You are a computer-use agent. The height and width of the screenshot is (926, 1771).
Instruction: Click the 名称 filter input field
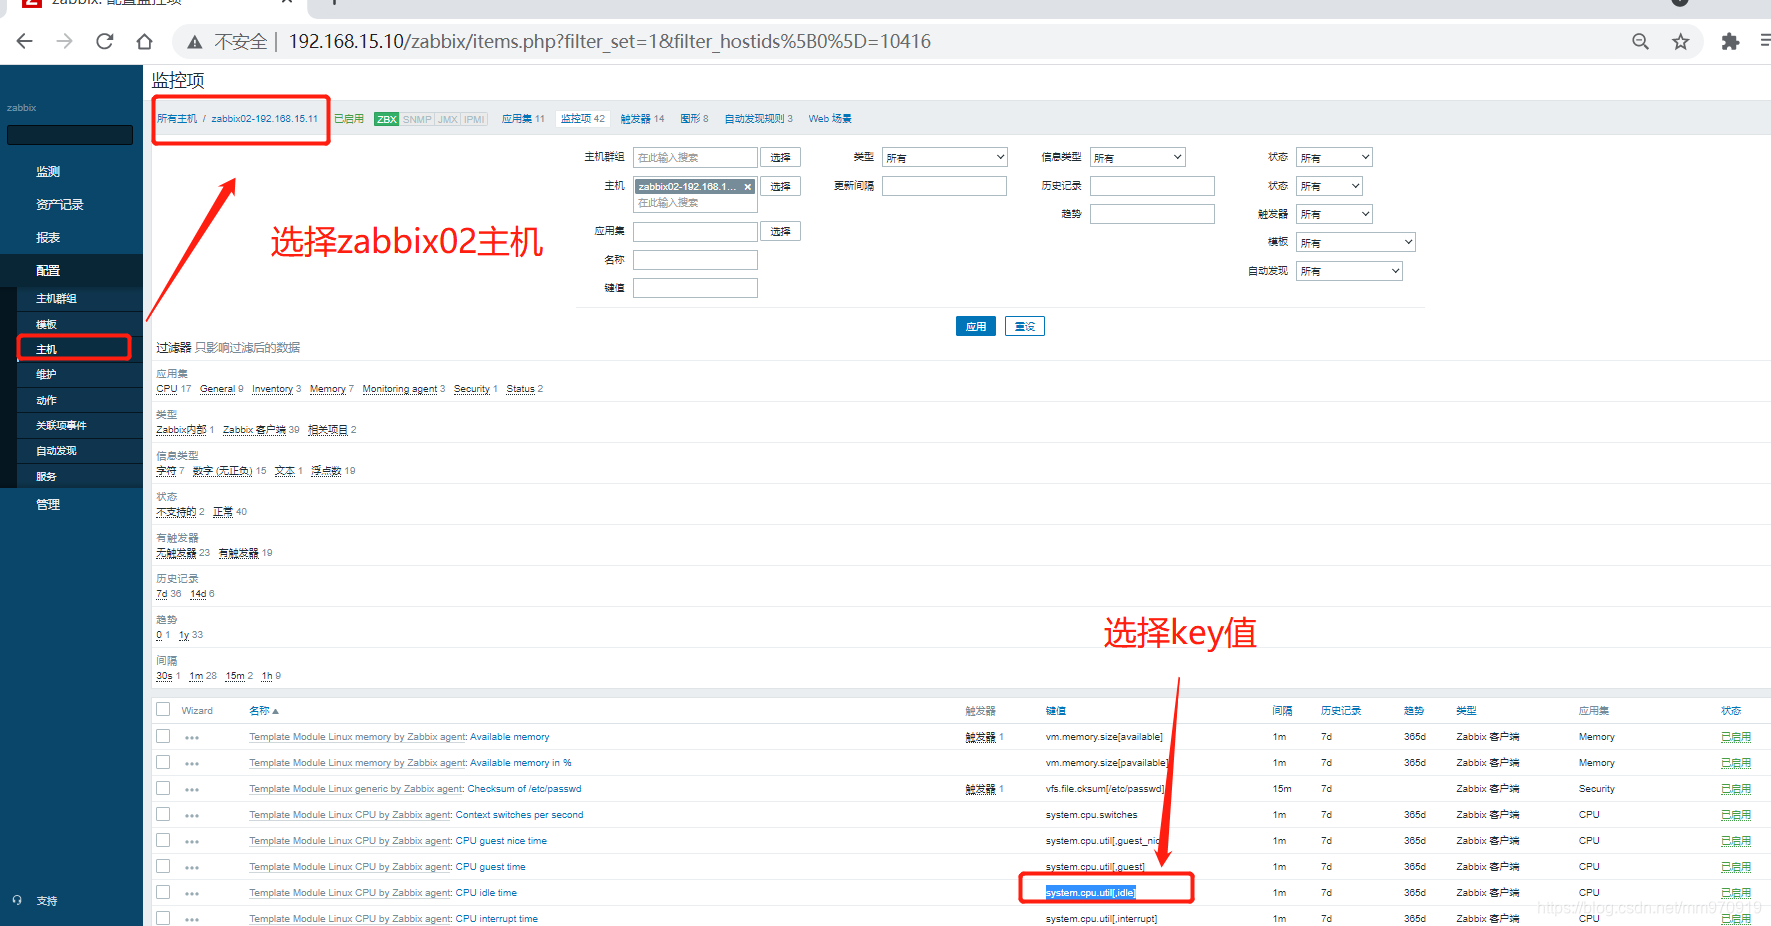695,260
